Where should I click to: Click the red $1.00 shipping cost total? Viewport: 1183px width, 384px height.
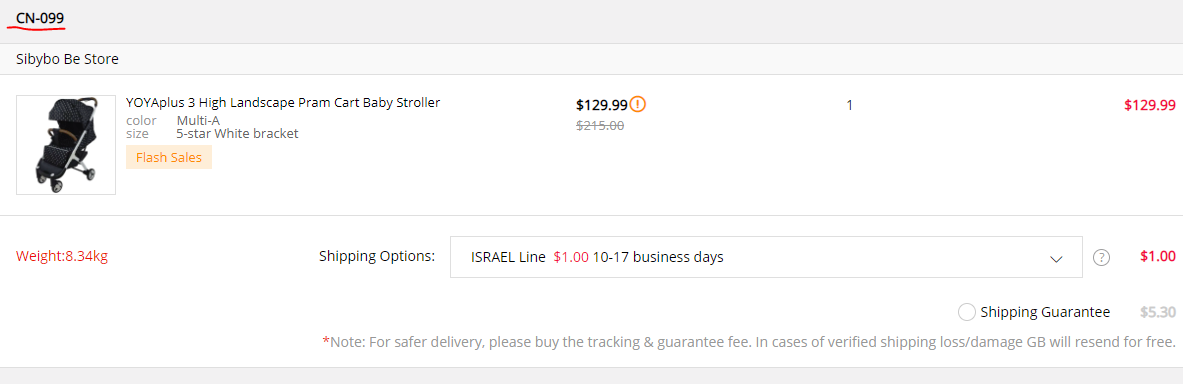tap(1157, 257)
